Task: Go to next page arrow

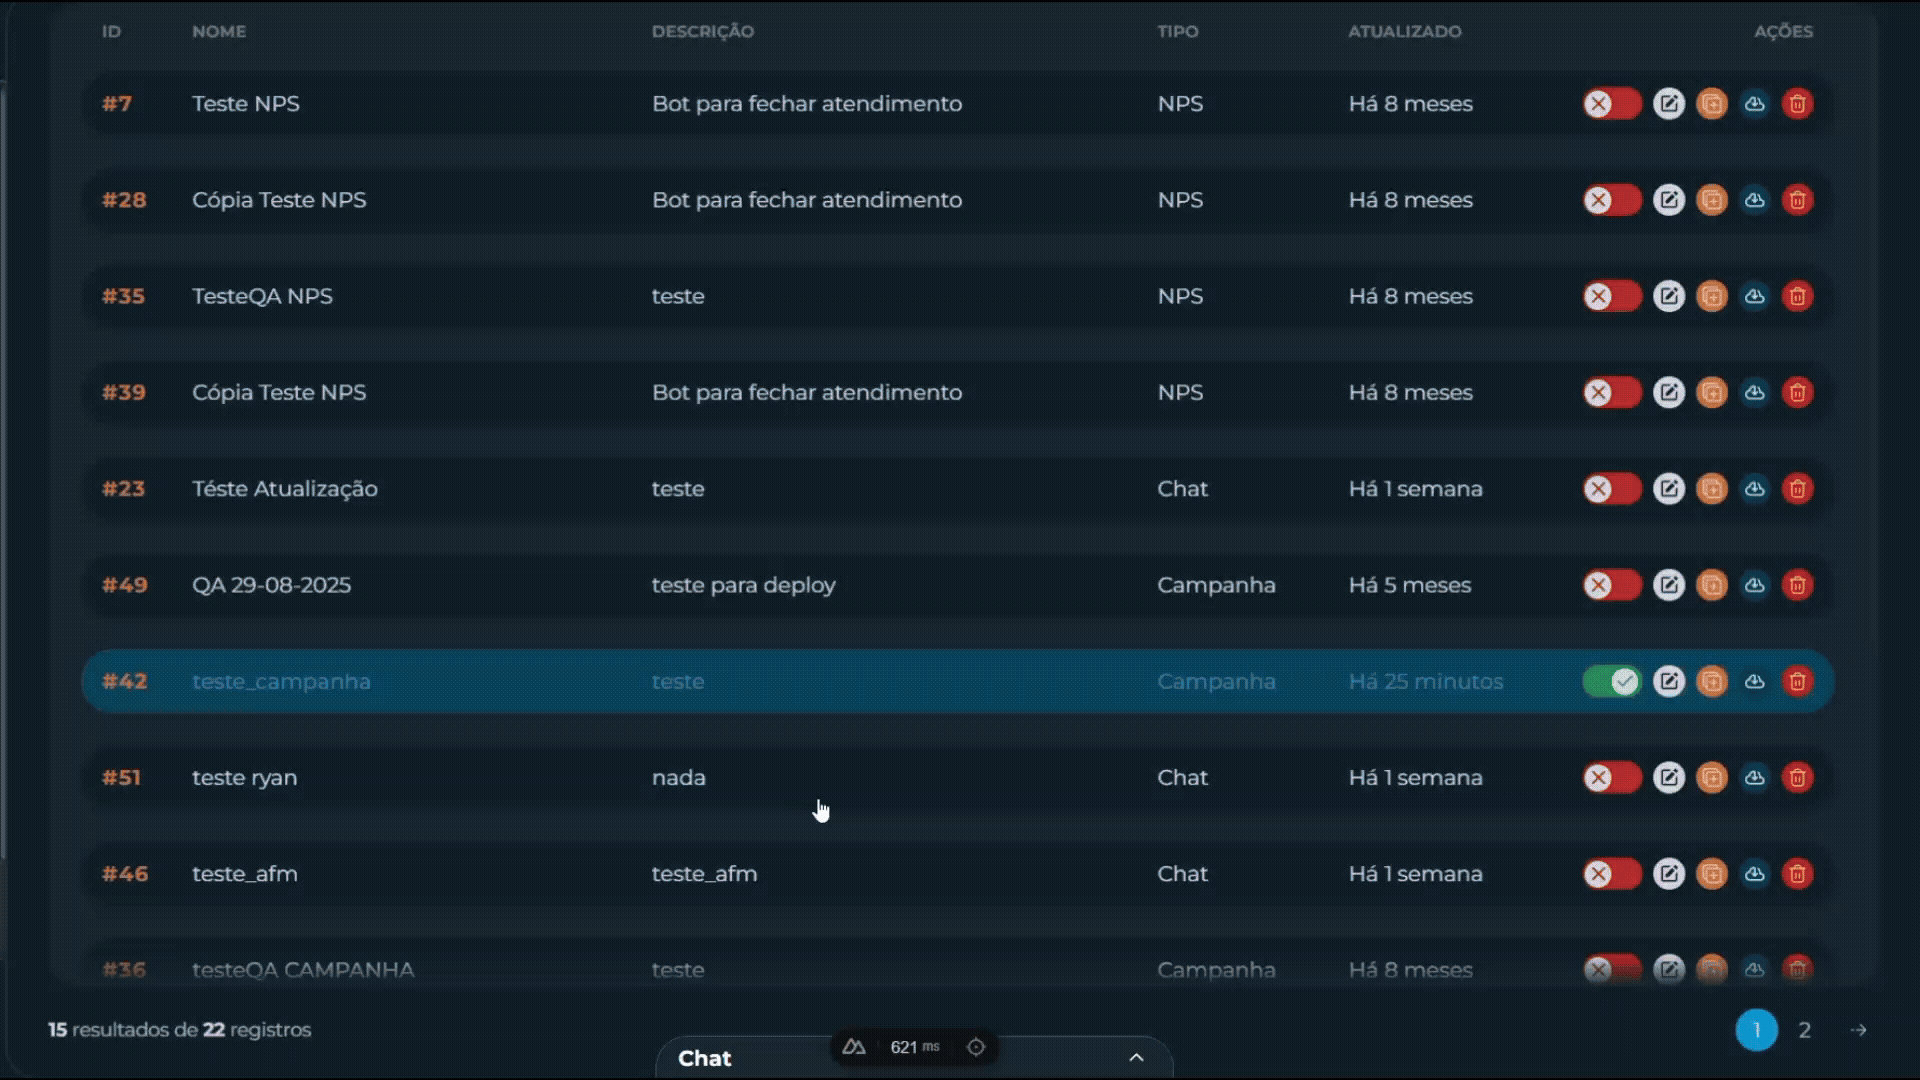Action: coord(1859,1030)
